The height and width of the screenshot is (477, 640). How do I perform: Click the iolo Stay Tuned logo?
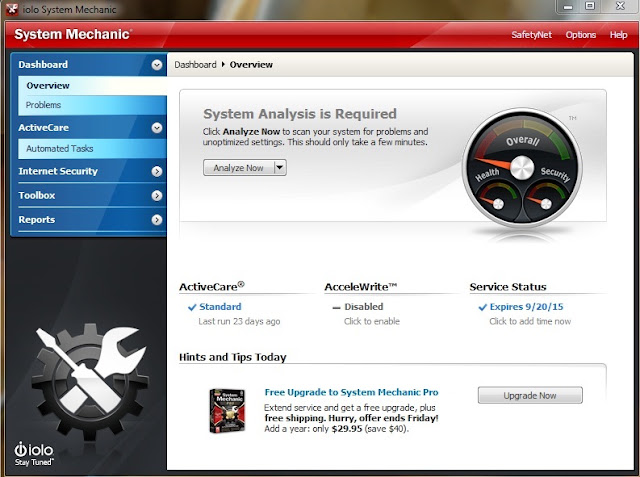coord(34,454)
